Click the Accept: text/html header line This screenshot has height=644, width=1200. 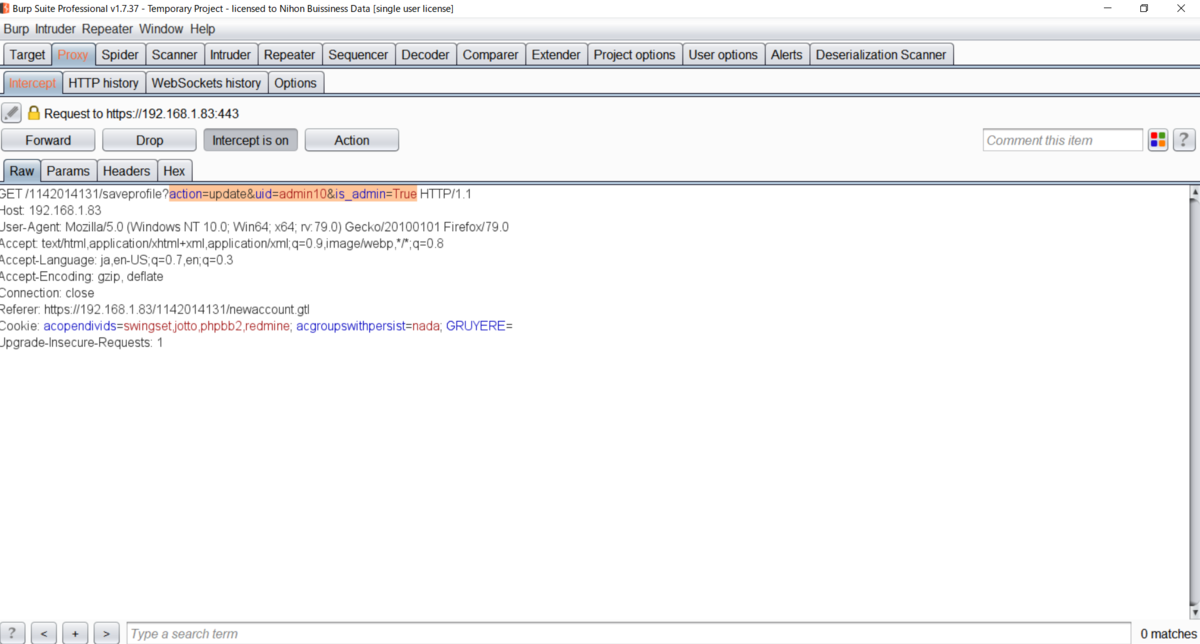(x=222, y=243)
